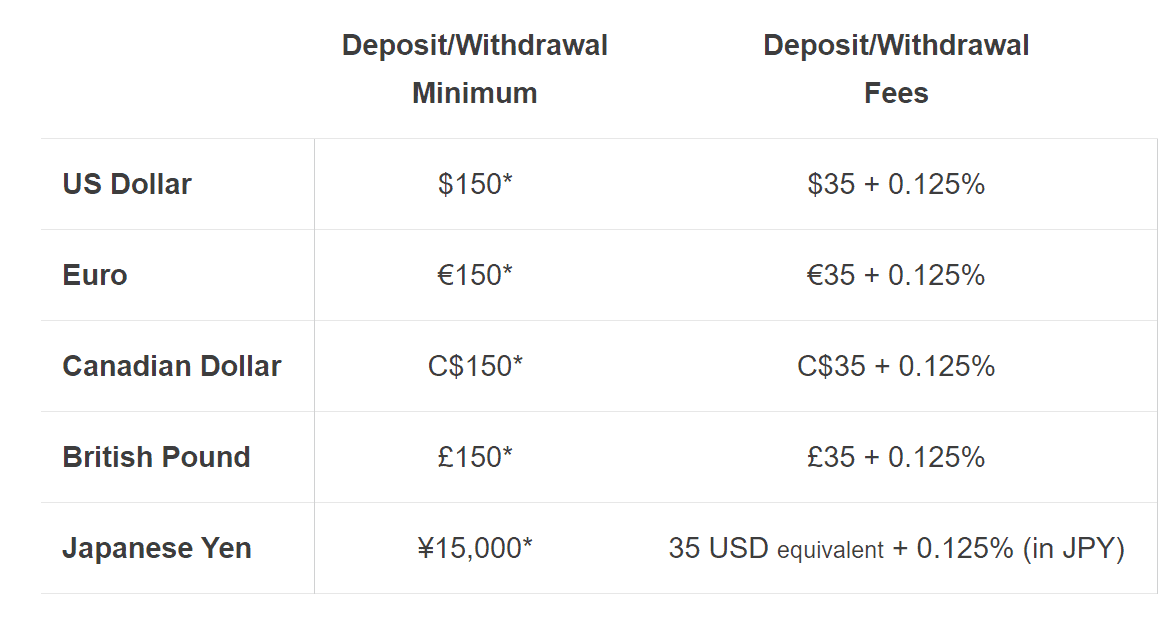Click the word Fees in header

(896, 93)
